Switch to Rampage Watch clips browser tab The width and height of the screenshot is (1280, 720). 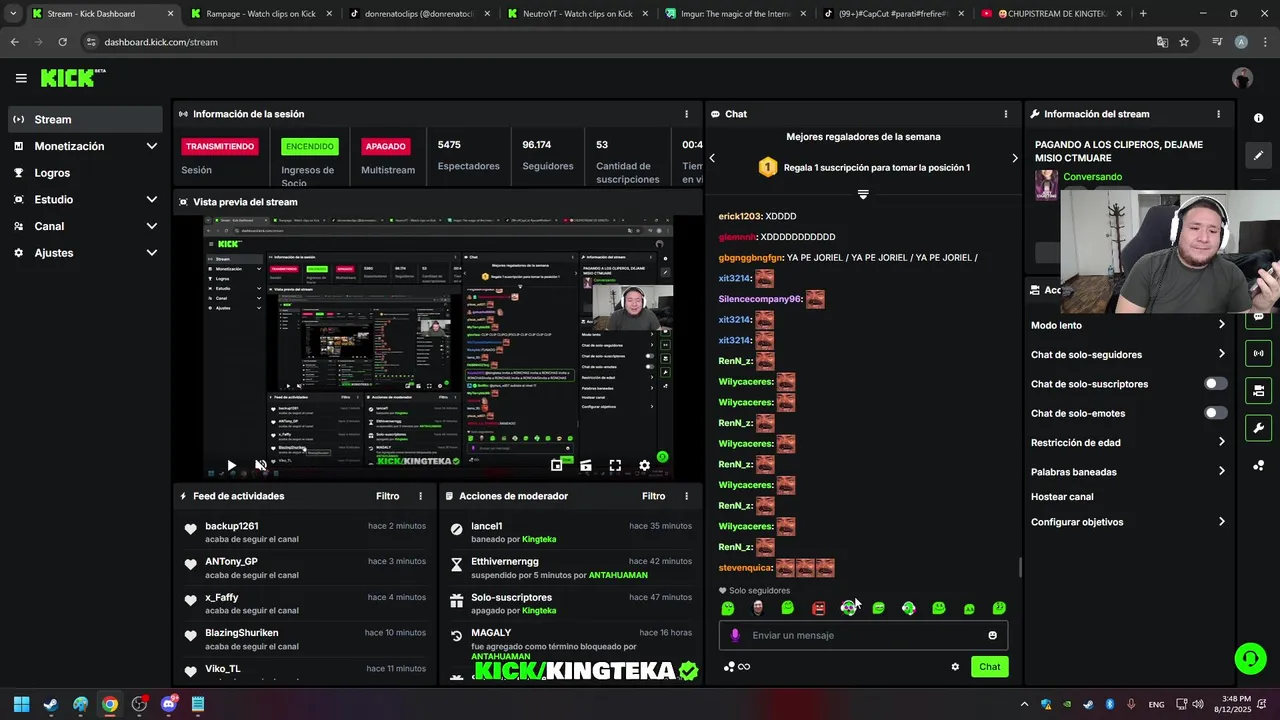coord(260,14)
